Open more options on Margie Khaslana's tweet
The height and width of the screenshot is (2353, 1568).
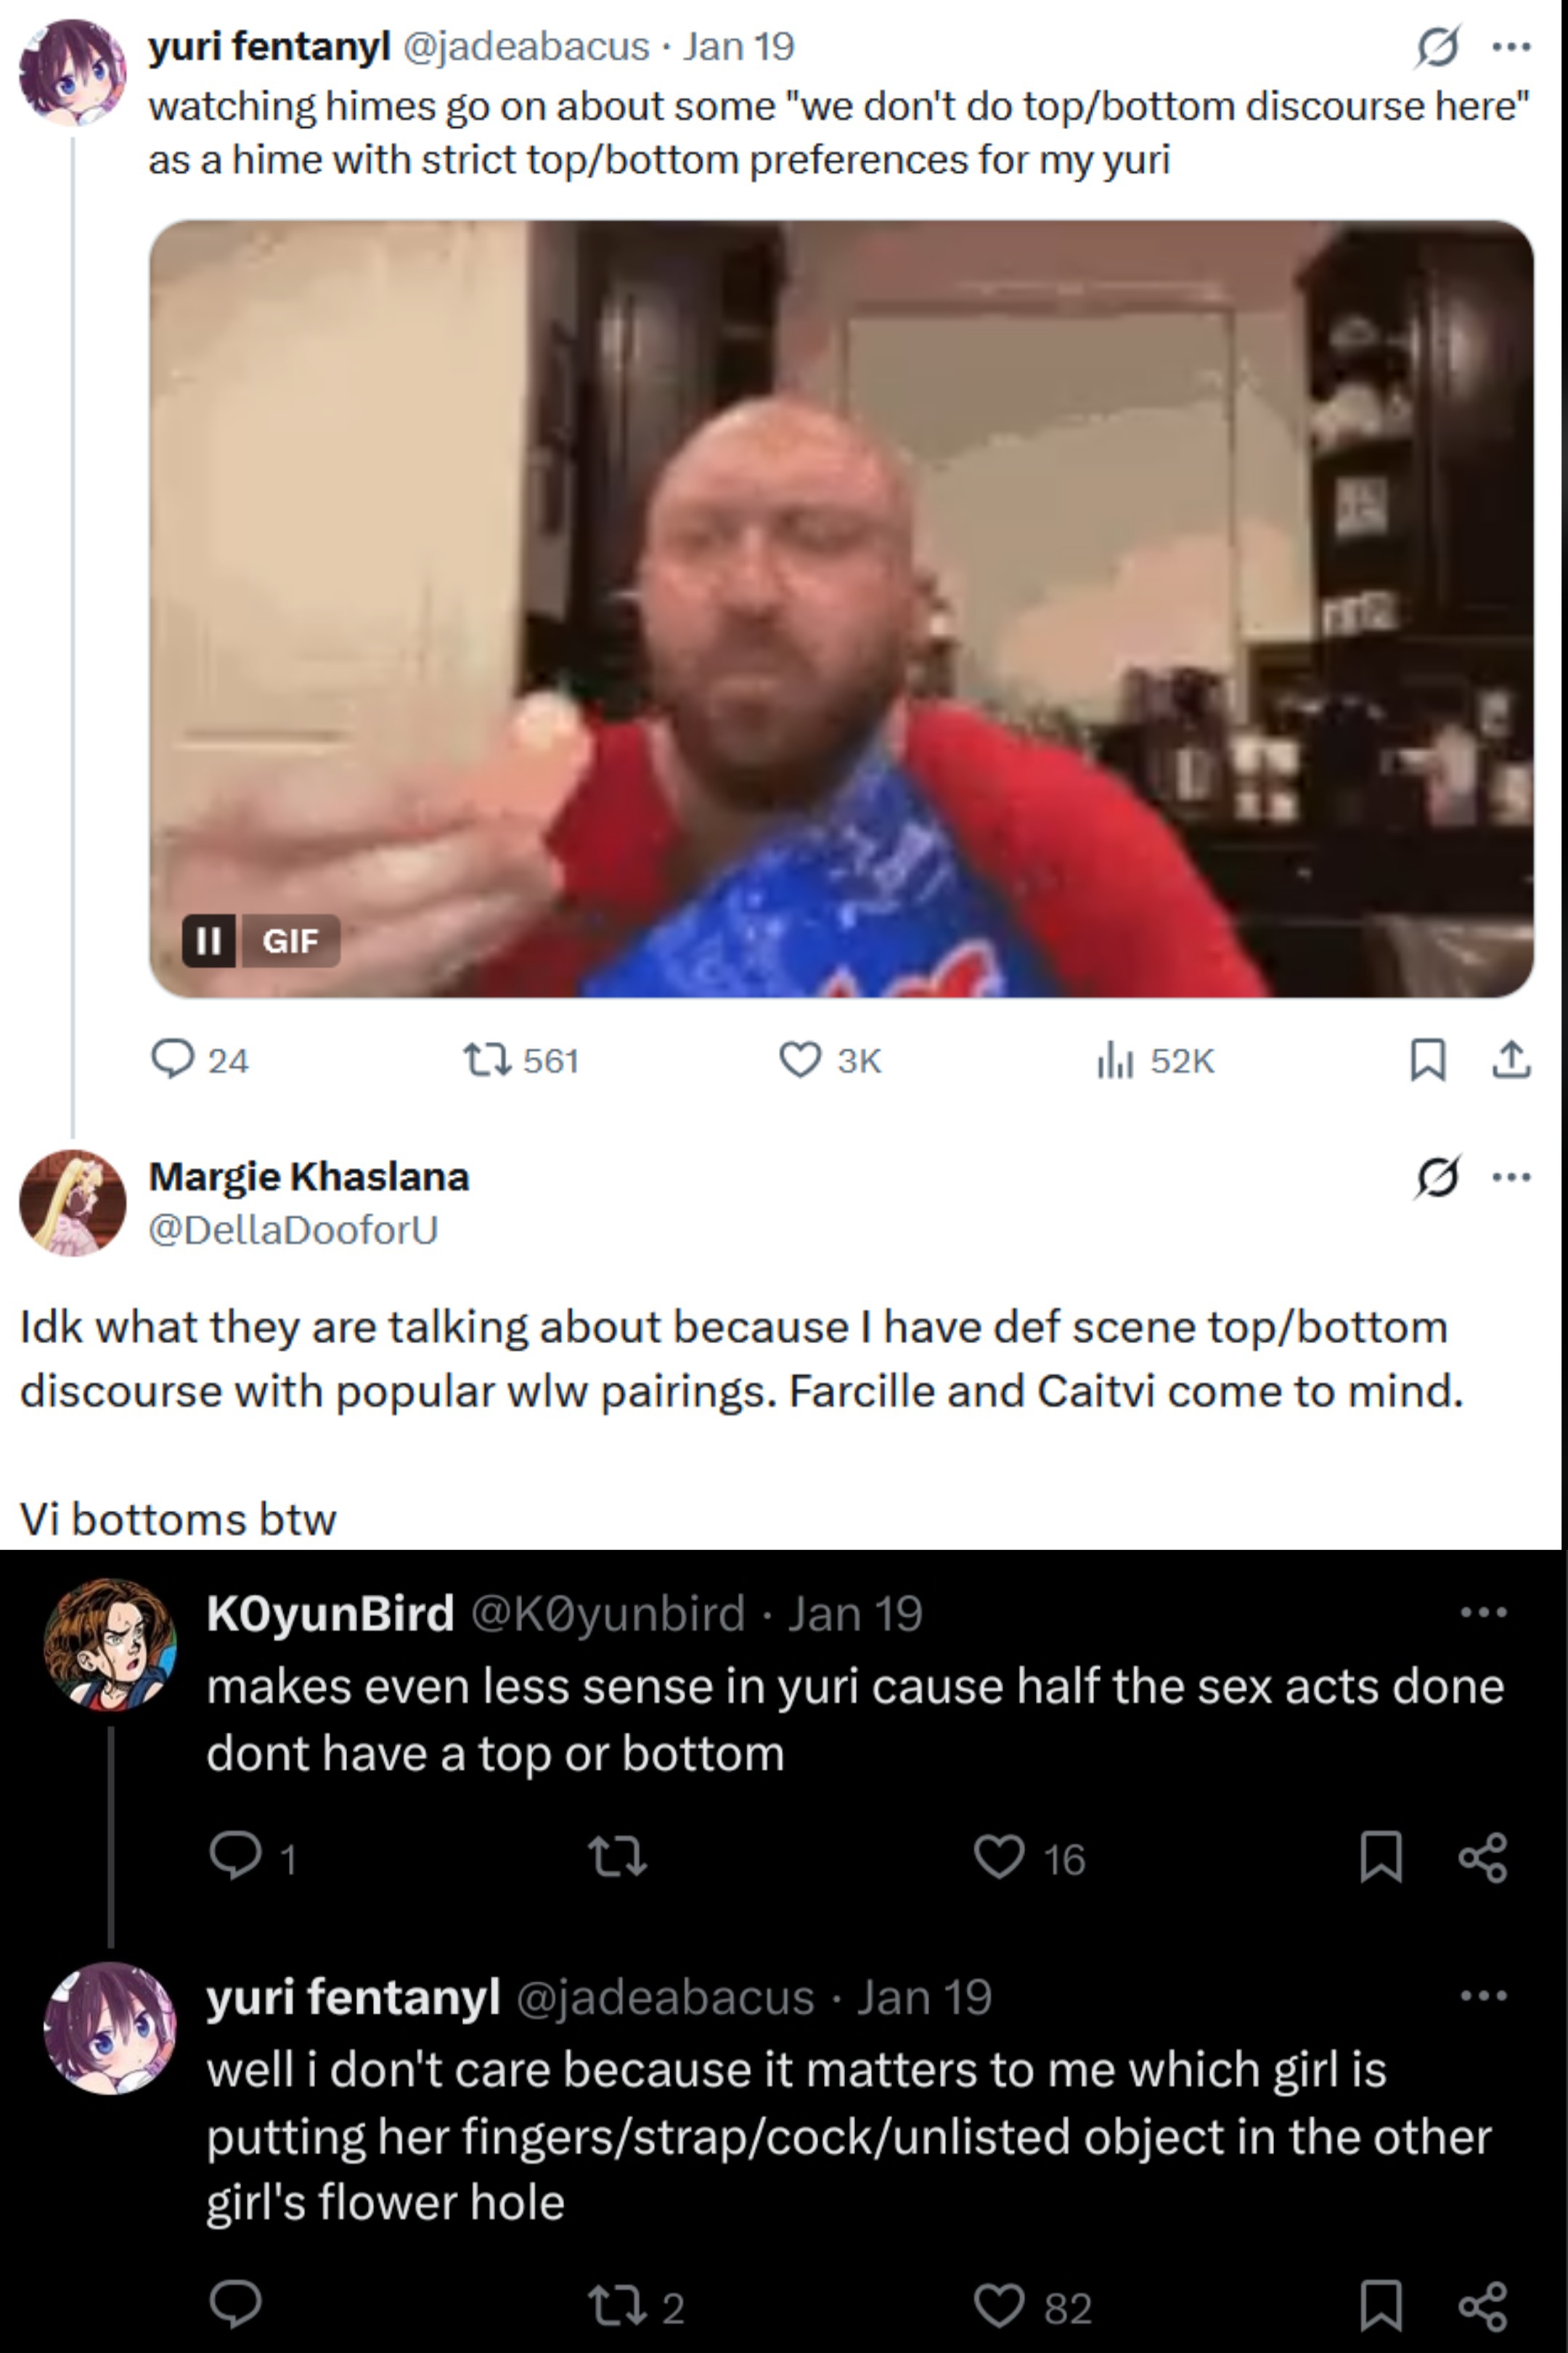tap(1510, 1177)
